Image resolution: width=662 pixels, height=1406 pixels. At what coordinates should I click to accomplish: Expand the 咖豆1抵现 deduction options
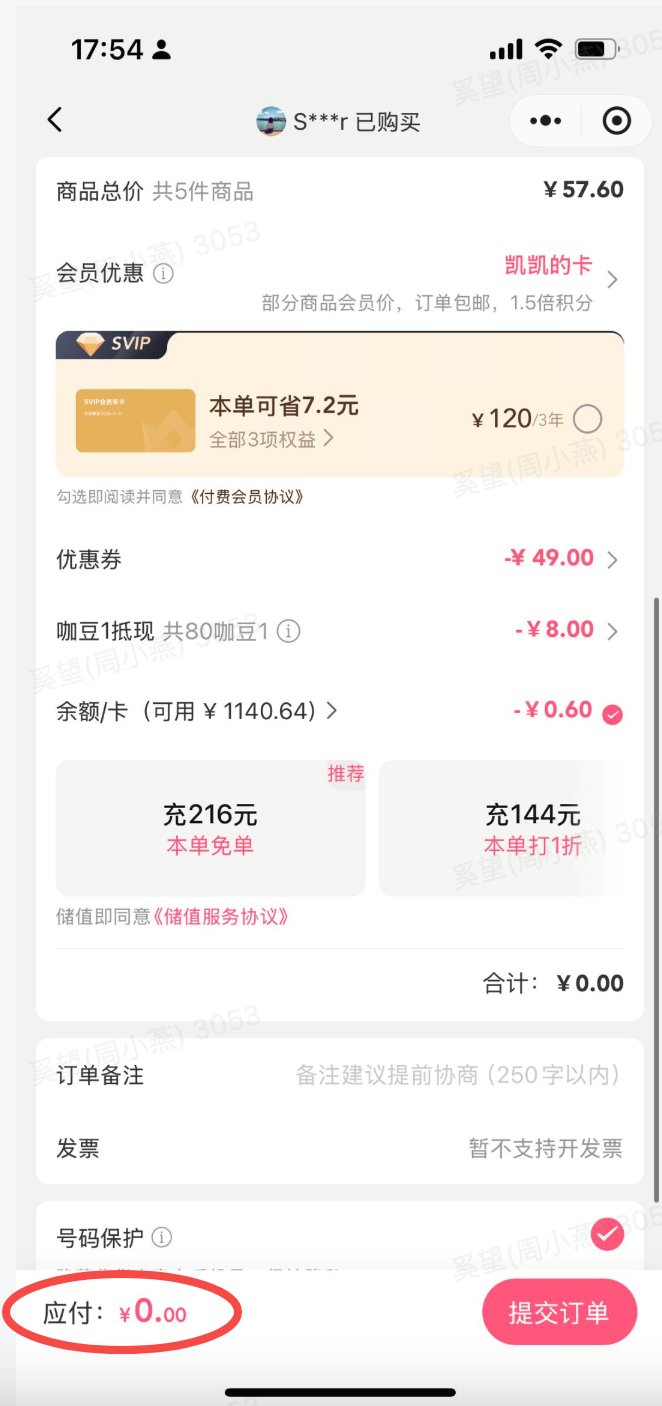(612, 631)
